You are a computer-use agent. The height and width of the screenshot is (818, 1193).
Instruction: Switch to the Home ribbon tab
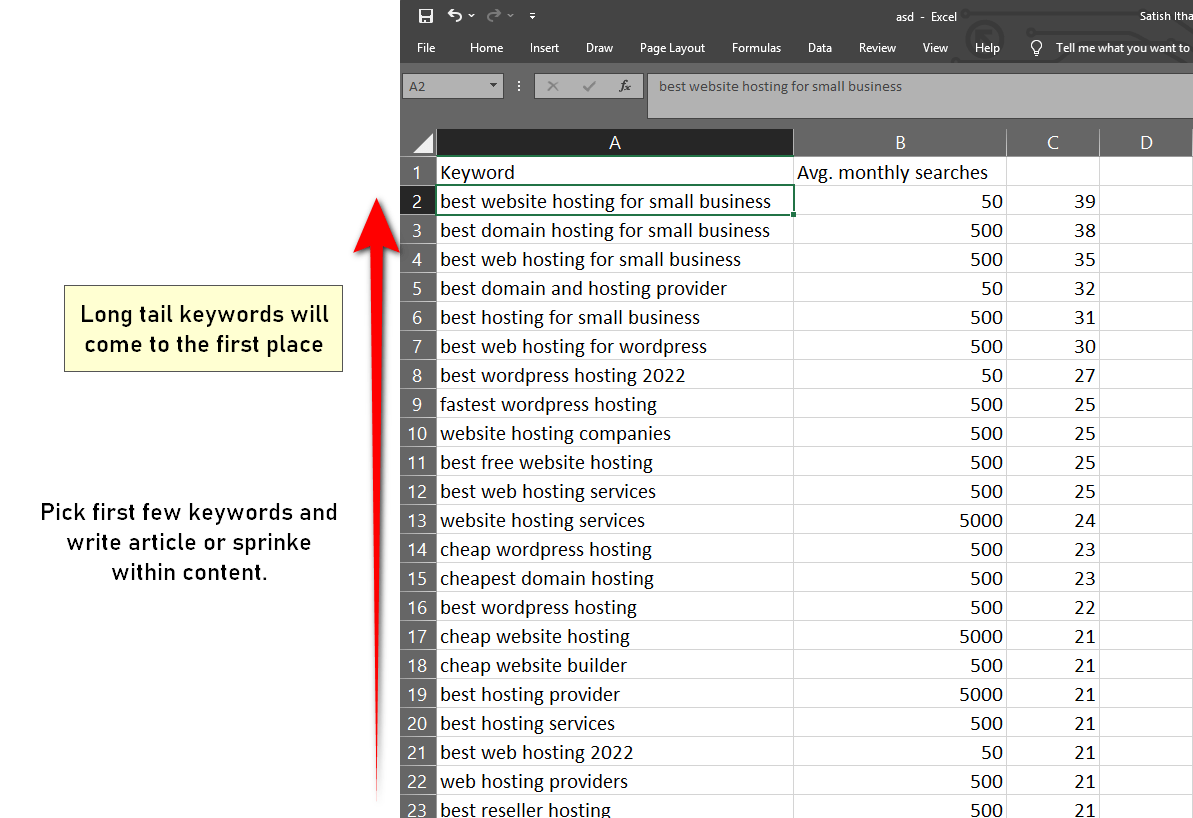pos(486,48)
